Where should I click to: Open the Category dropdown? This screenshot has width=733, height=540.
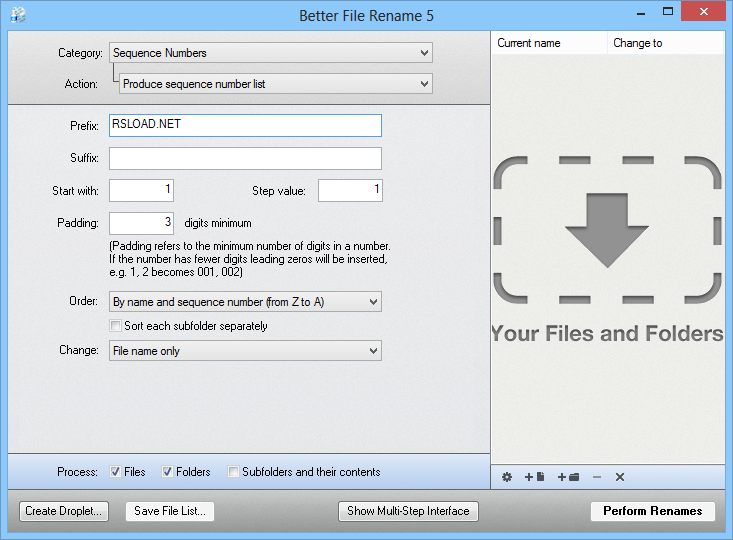pyautogui.click(x=271, y=53)
